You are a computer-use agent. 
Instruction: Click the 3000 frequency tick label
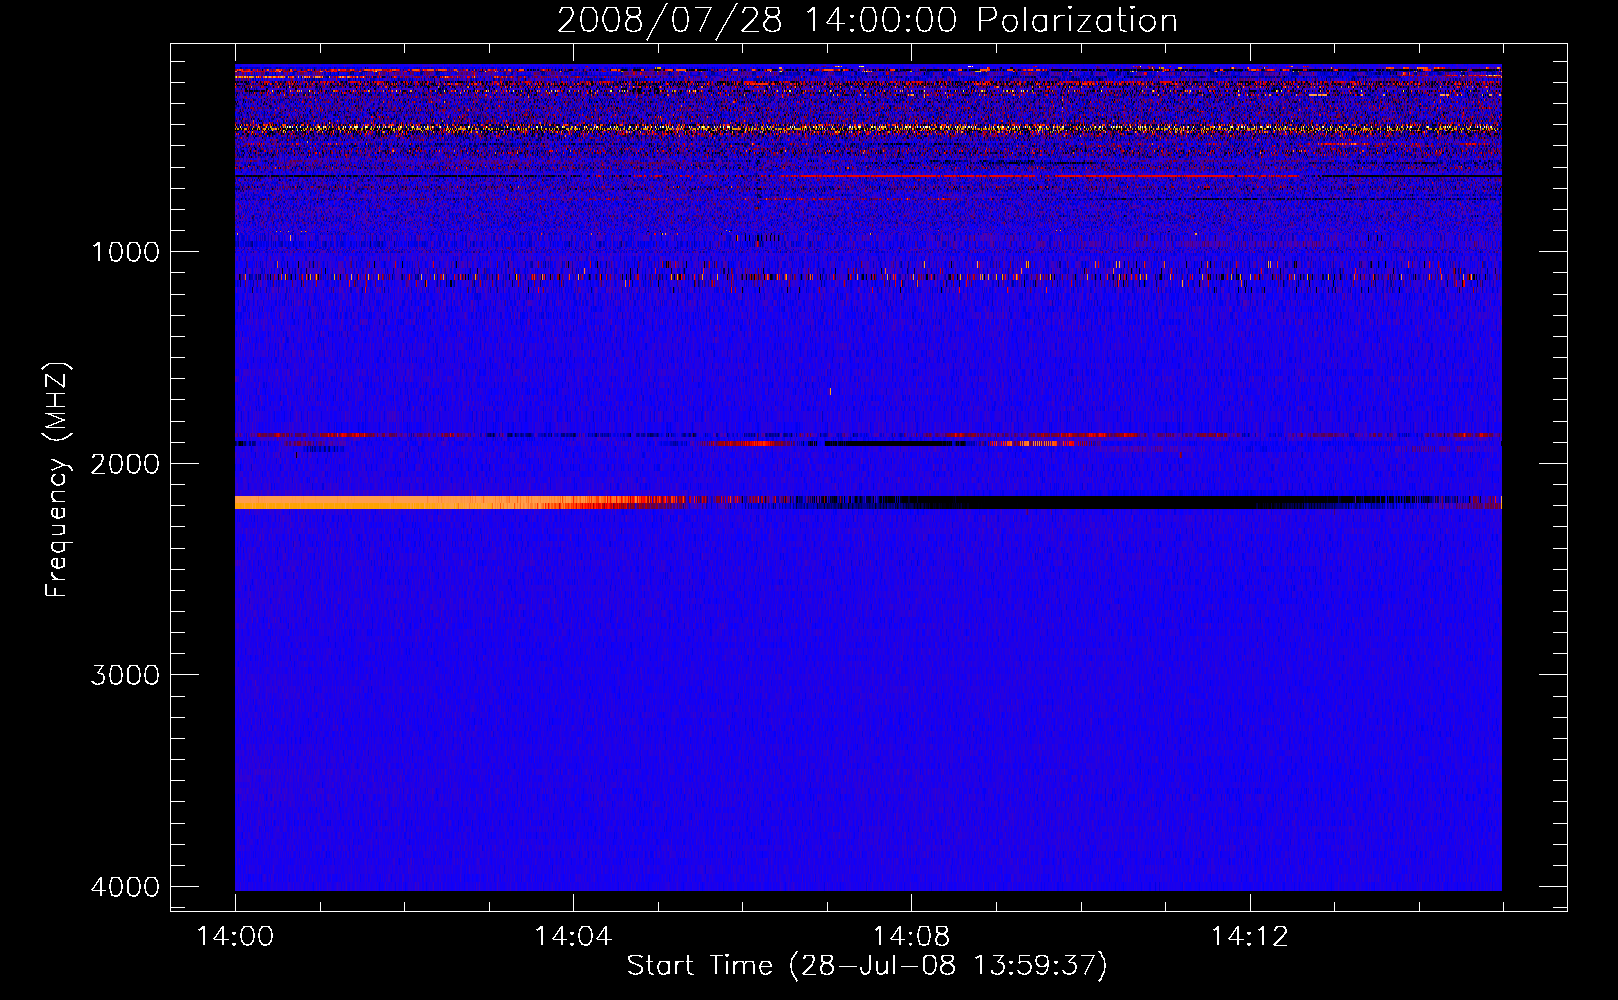(x=126, y=675)
